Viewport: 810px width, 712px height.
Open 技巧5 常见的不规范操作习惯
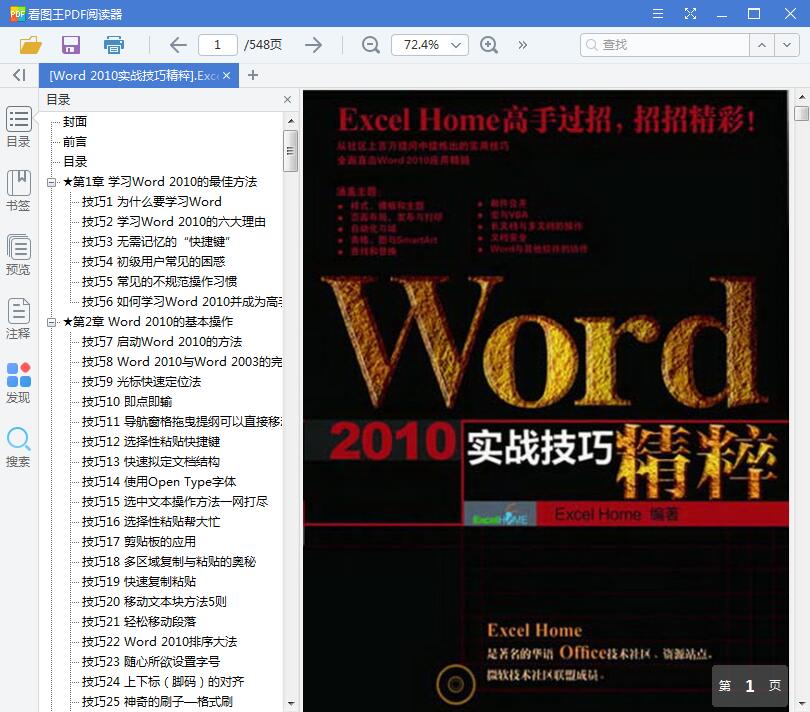(159, 282)
